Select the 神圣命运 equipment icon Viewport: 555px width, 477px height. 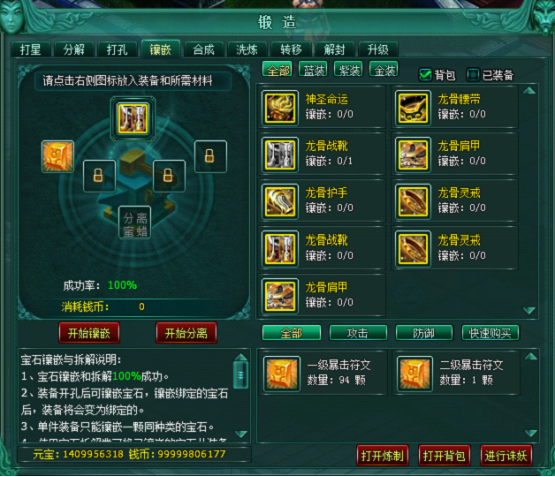point(280,107)
